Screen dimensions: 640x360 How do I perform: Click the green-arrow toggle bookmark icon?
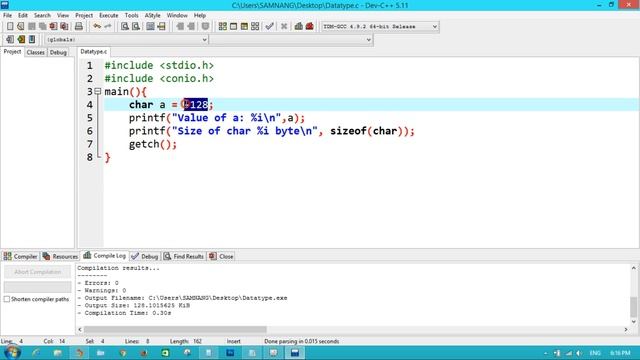(21, 39)
